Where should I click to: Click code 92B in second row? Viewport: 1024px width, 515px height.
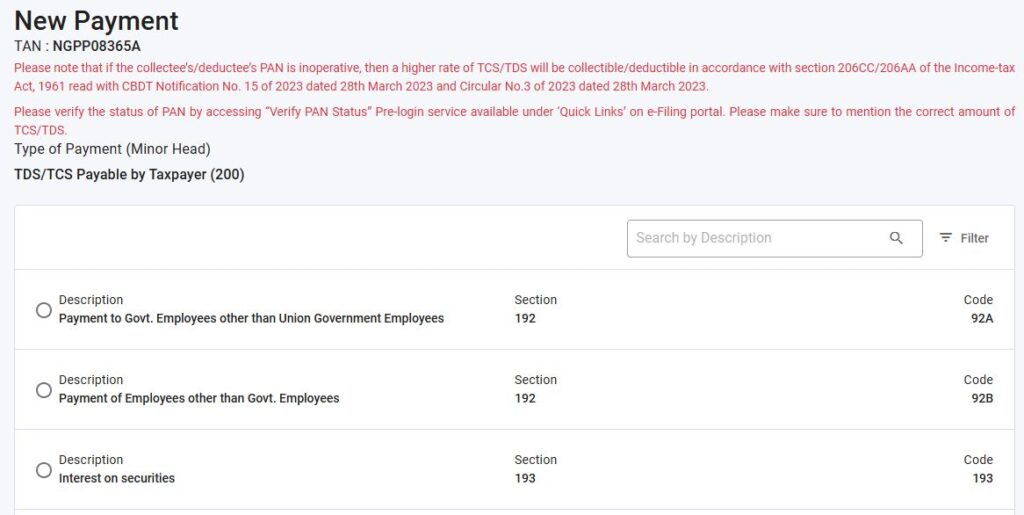pyautogui.click(x=981, y=399)
